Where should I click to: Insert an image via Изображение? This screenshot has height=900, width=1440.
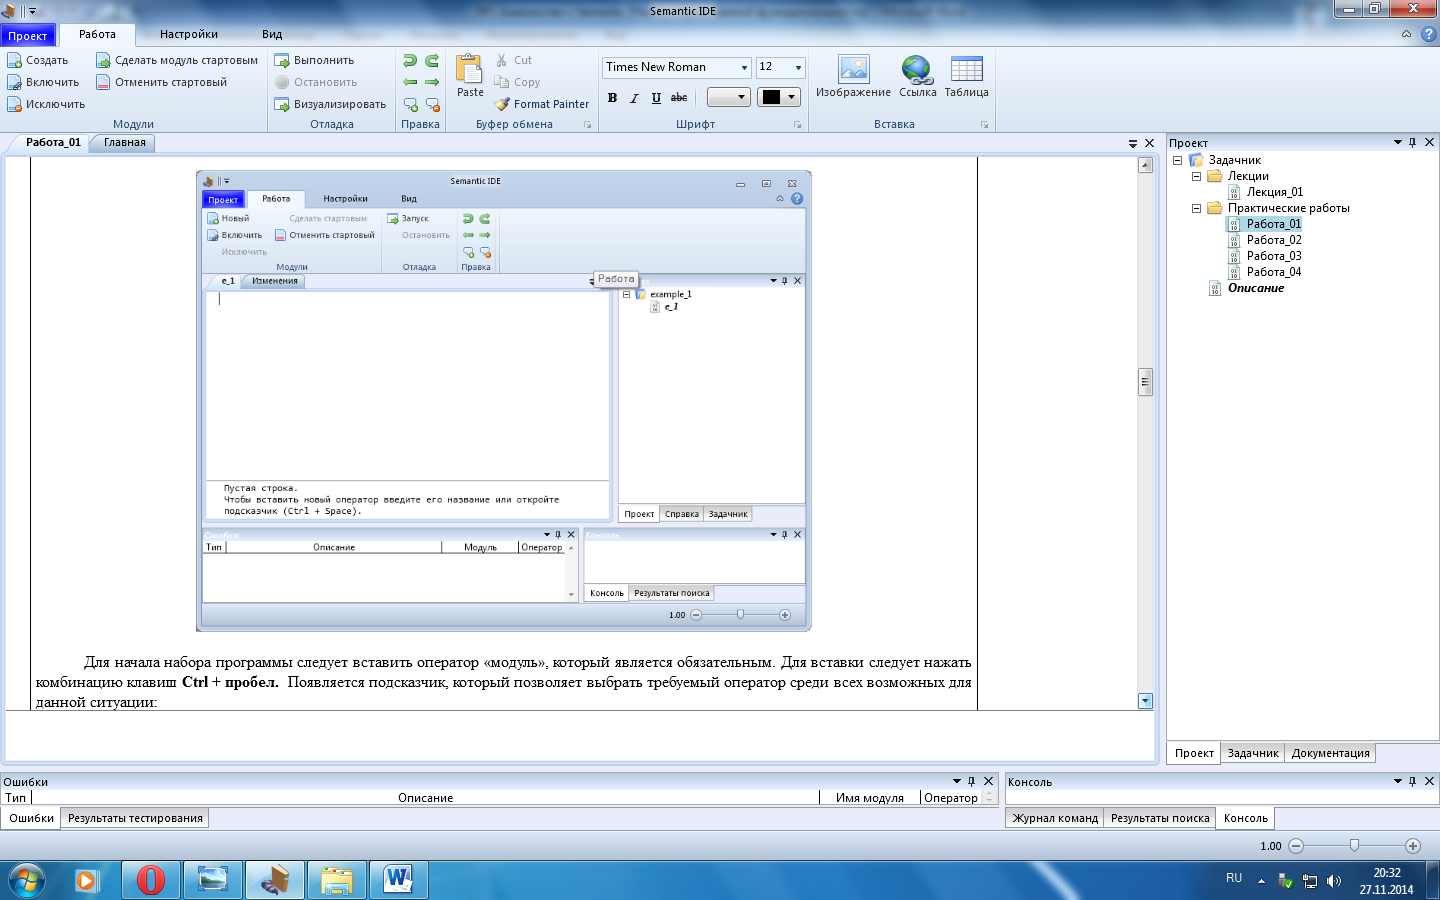853,76
